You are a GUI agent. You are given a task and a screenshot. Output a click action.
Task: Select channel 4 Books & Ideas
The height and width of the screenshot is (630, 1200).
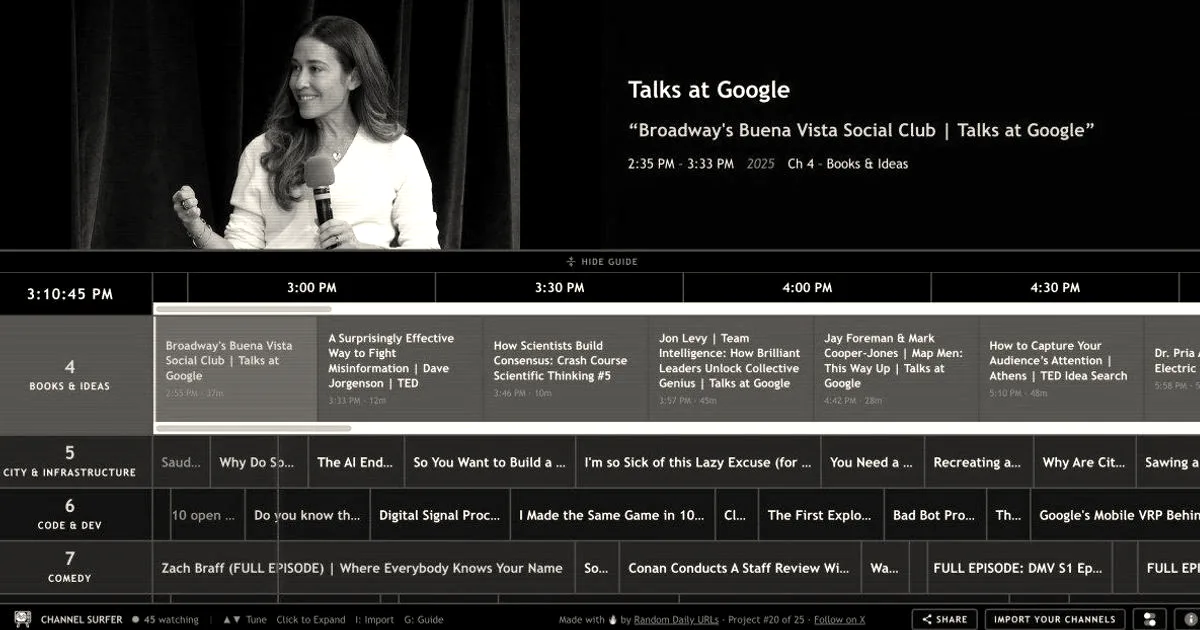76,375
